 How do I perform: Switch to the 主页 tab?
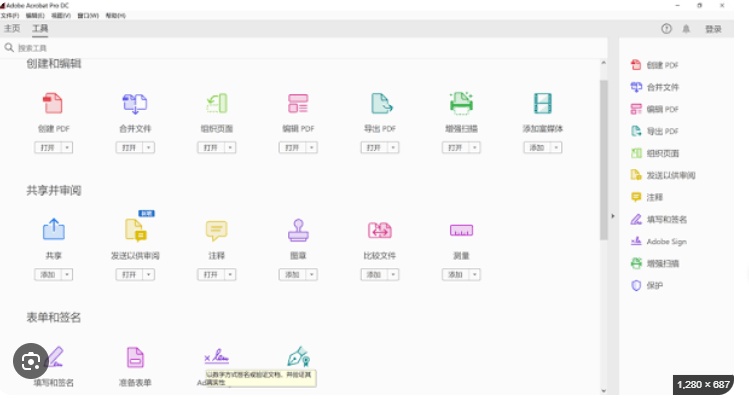pyautogui.click(x=12, y=29)
